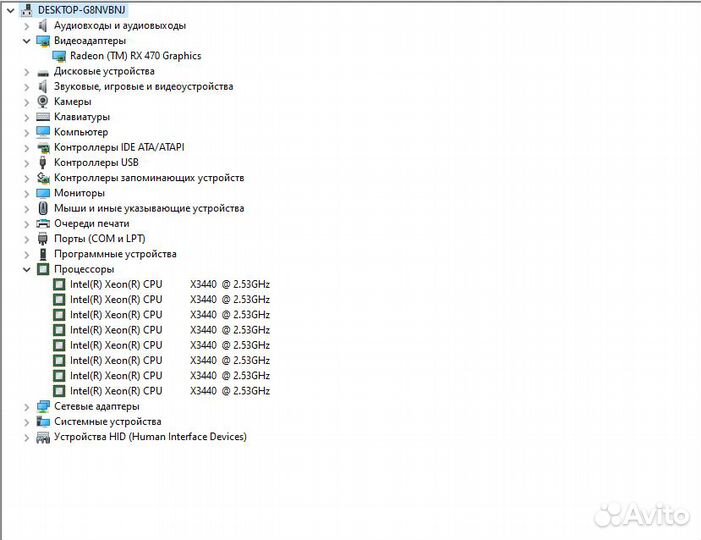Expand the Аудиовходы и аудиовыходы category
The height and width of the screenshot is (540, 701).
[26, 26]
